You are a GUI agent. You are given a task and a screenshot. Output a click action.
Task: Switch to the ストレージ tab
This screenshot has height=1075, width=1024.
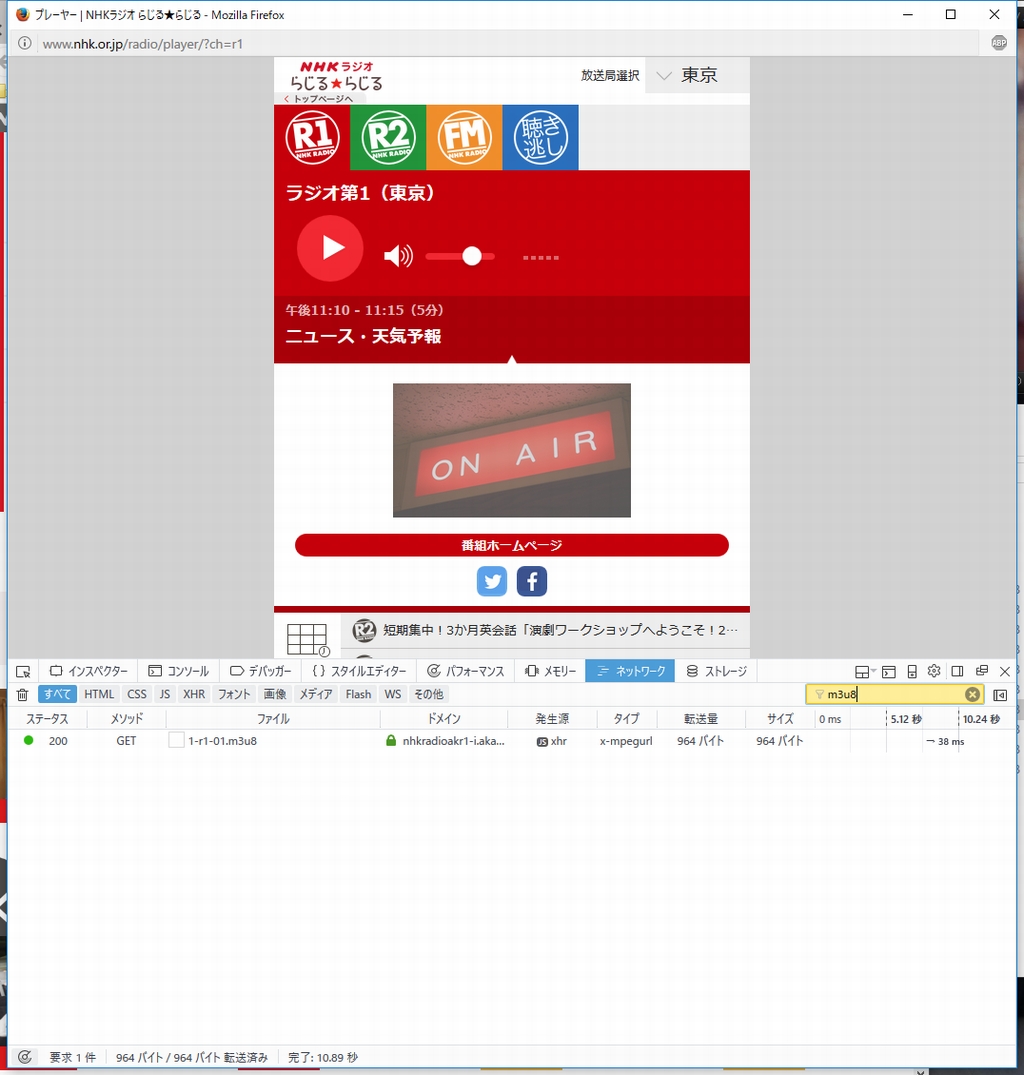(x=716, y=671)
